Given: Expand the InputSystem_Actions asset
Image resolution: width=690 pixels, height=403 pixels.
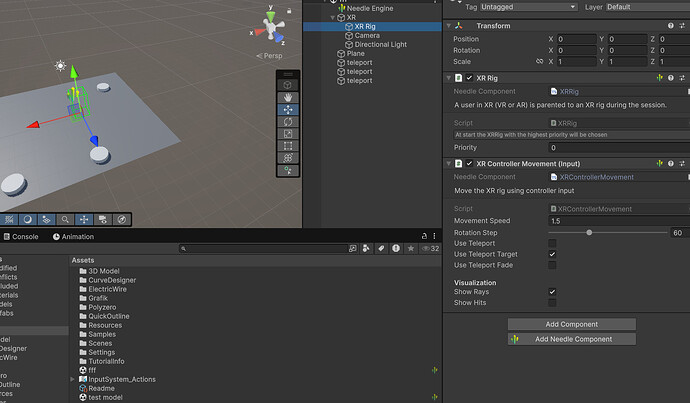Looking at the screenshot, I should [x=73, y=379].
